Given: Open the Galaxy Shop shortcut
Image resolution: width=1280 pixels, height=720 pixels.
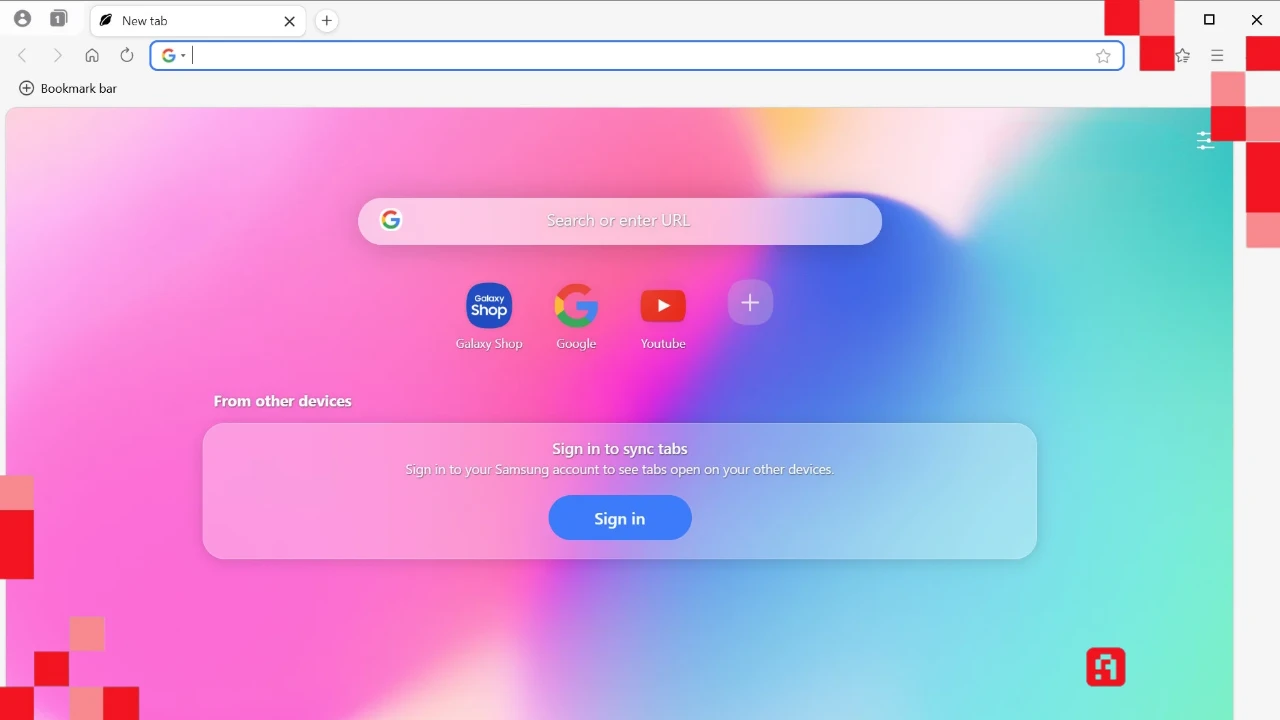Looking at the screenshot, I should [x=489, y=305].
